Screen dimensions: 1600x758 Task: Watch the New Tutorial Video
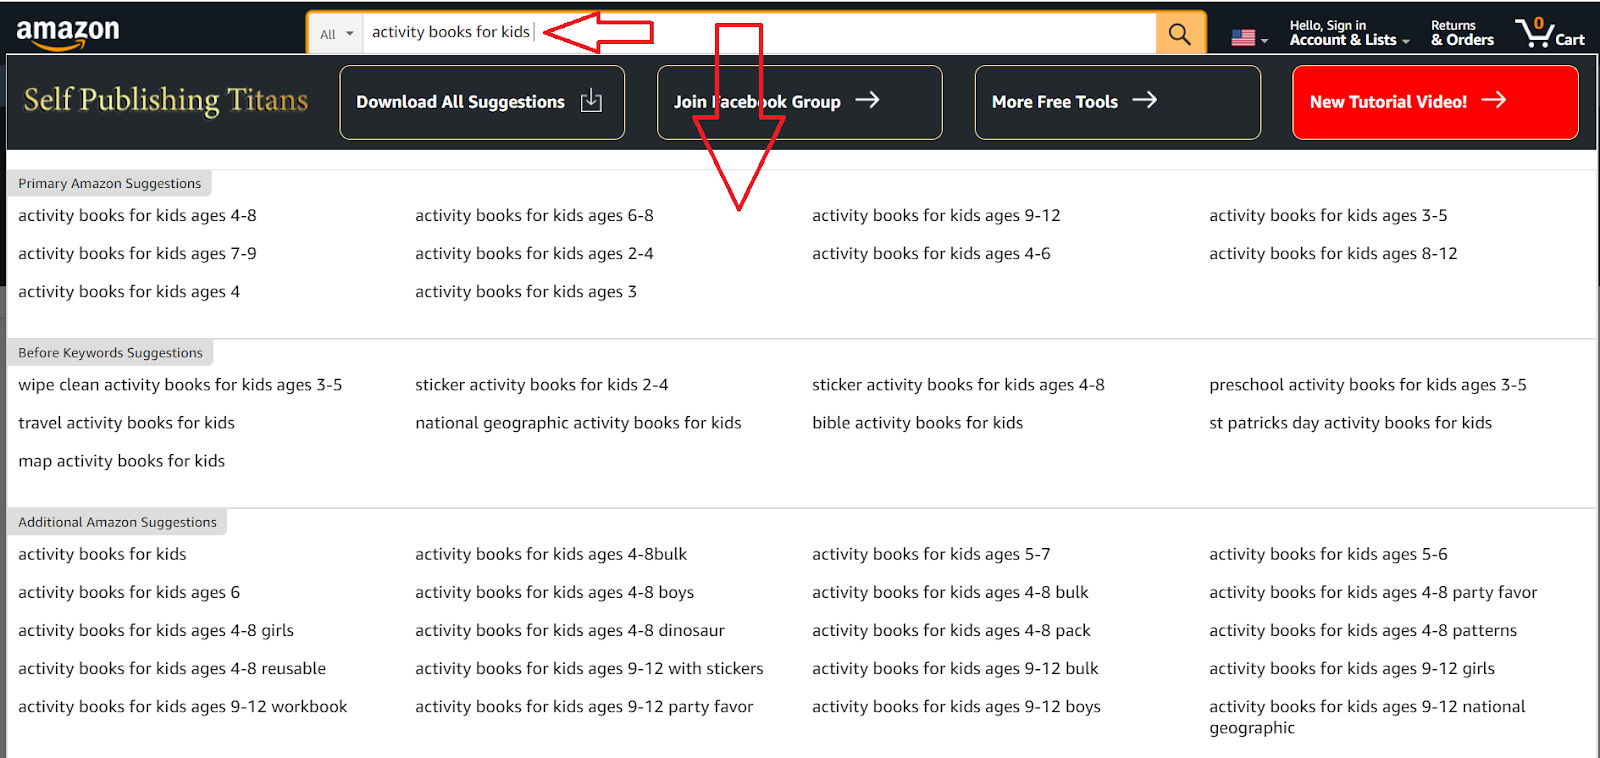[1435, 102]
